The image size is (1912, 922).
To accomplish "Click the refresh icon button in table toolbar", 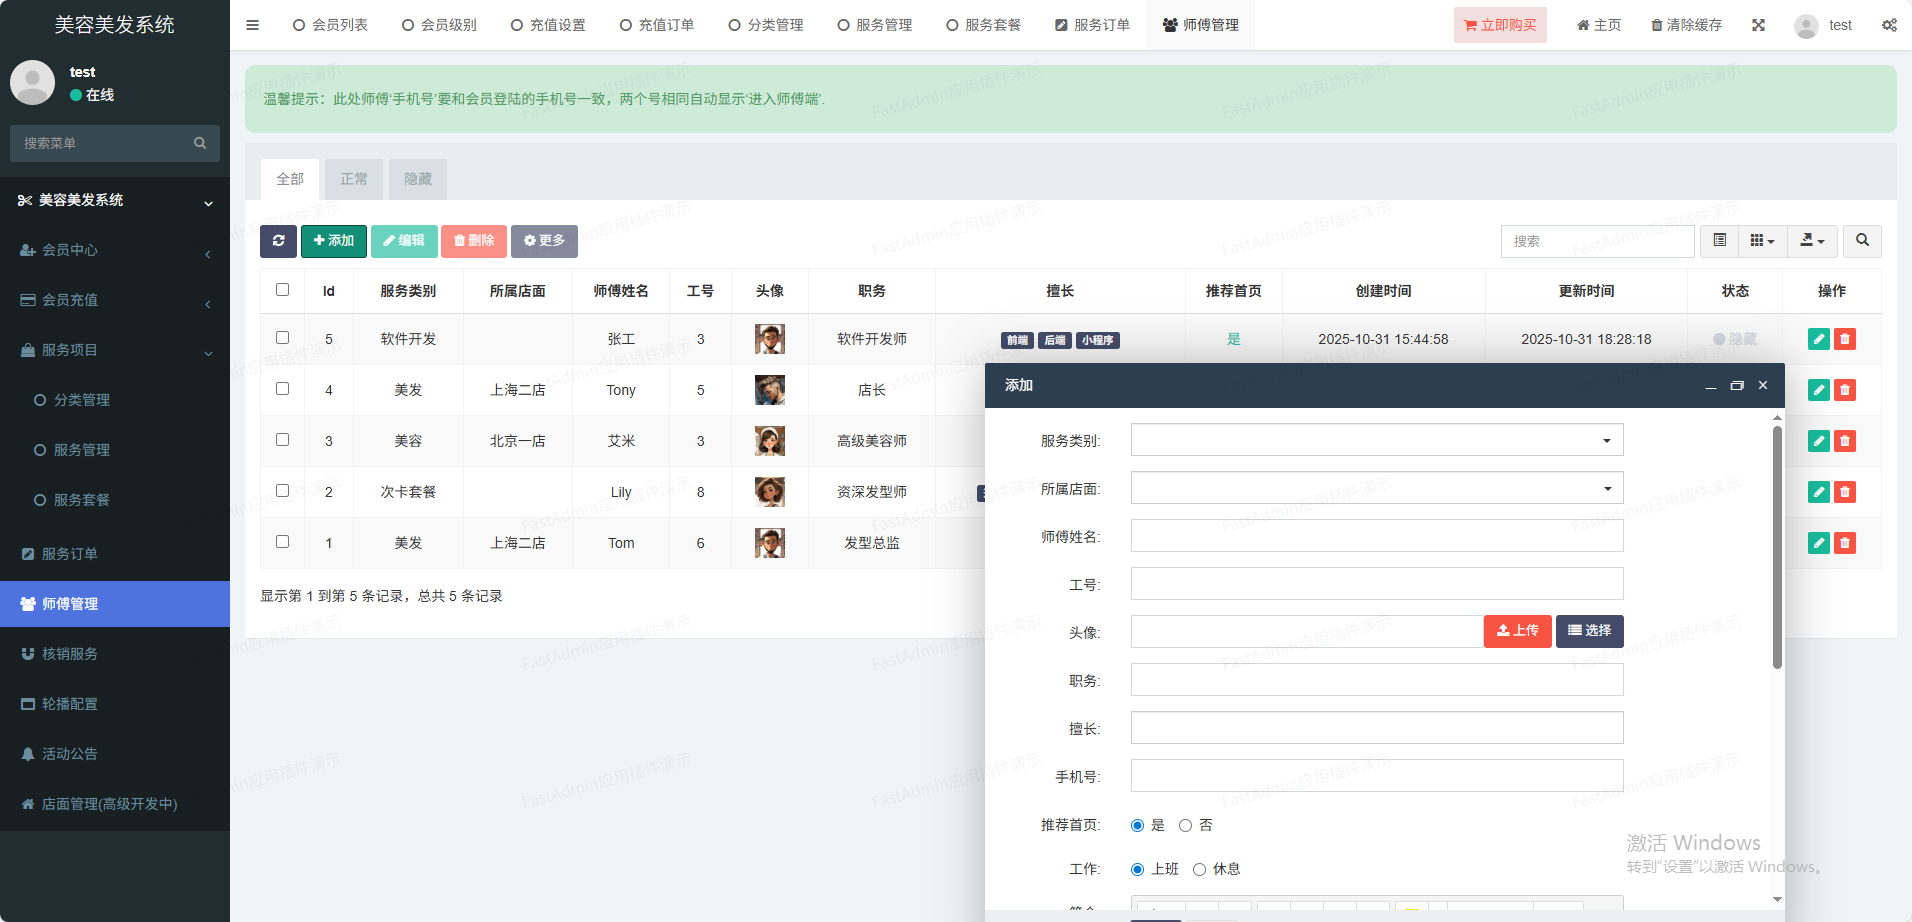I will [278, 241].
